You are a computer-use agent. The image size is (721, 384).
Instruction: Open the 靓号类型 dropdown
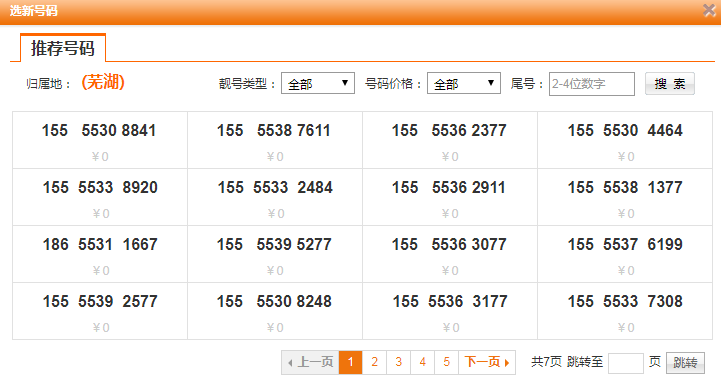pos(318,83)
